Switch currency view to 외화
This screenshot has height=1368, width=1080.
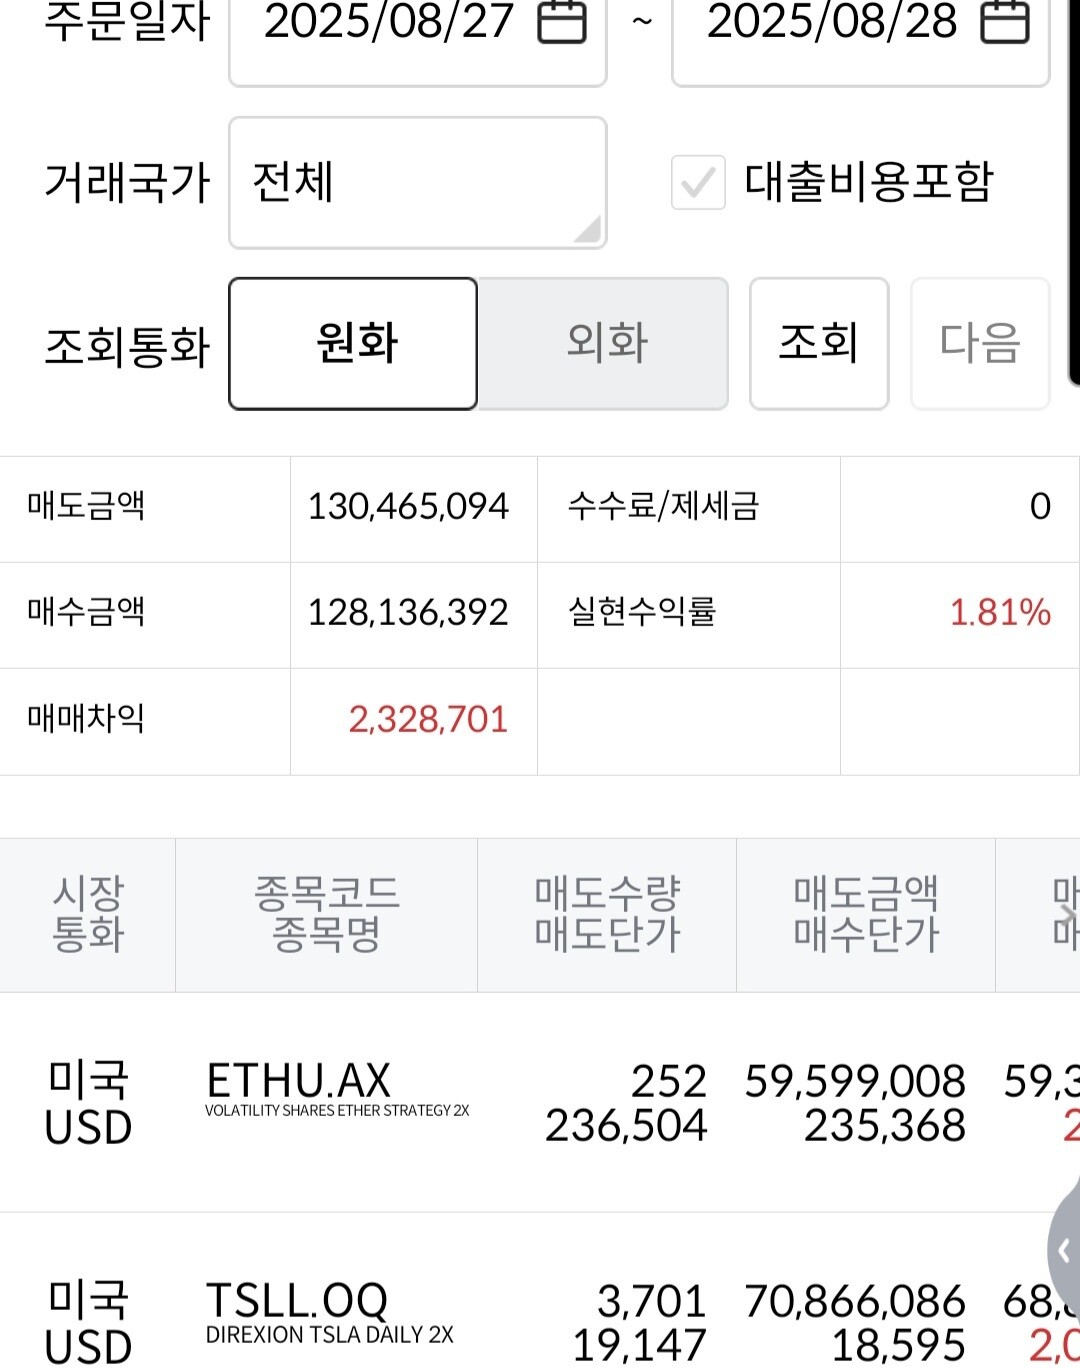(604, 343)
